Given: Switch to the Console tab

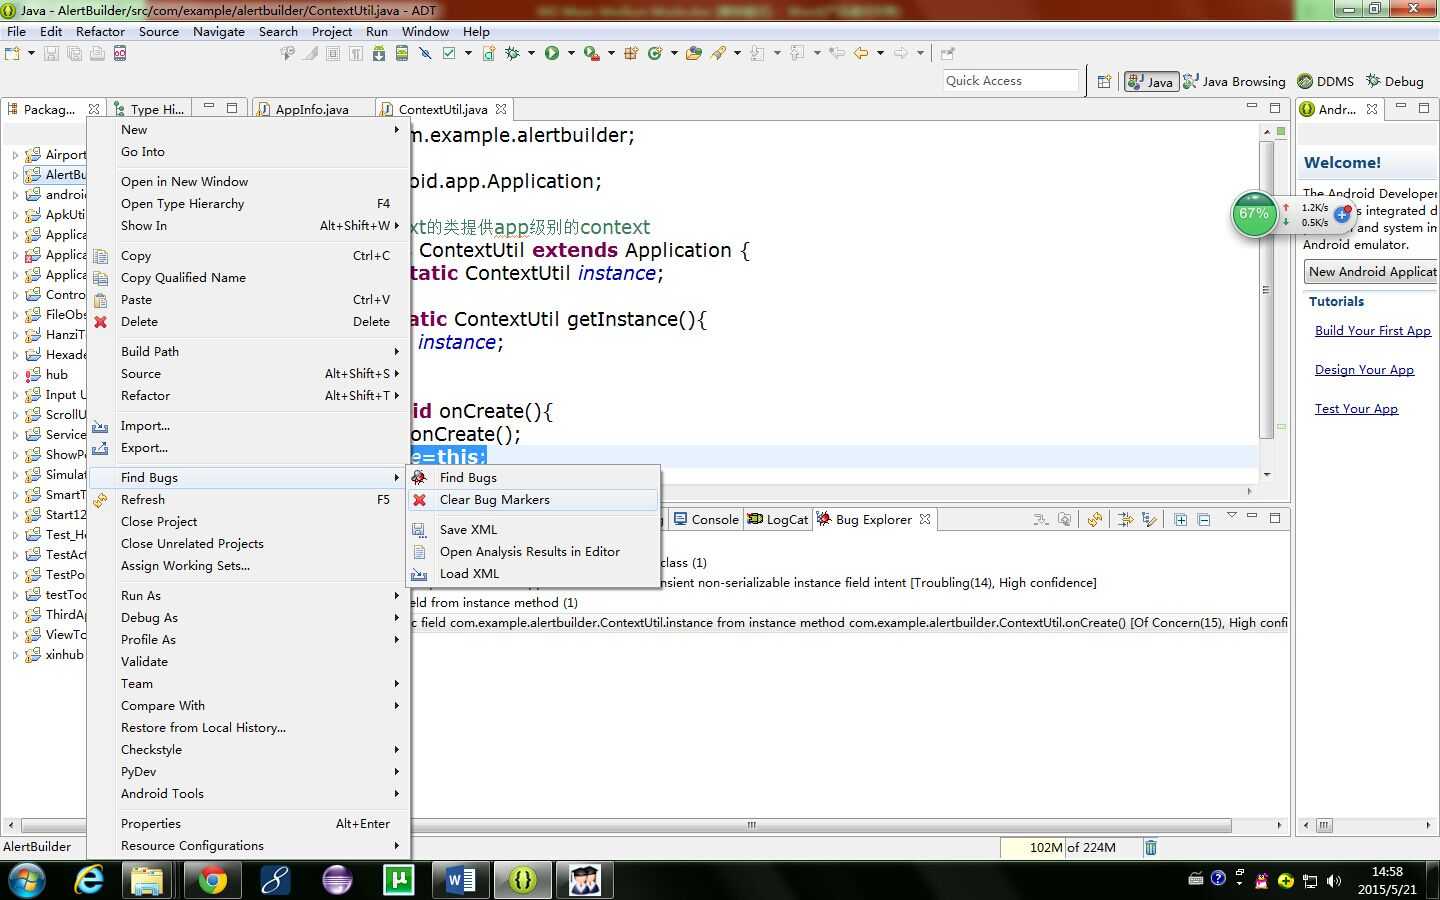Looking at the screenshot, I should (x=705, y=519).
